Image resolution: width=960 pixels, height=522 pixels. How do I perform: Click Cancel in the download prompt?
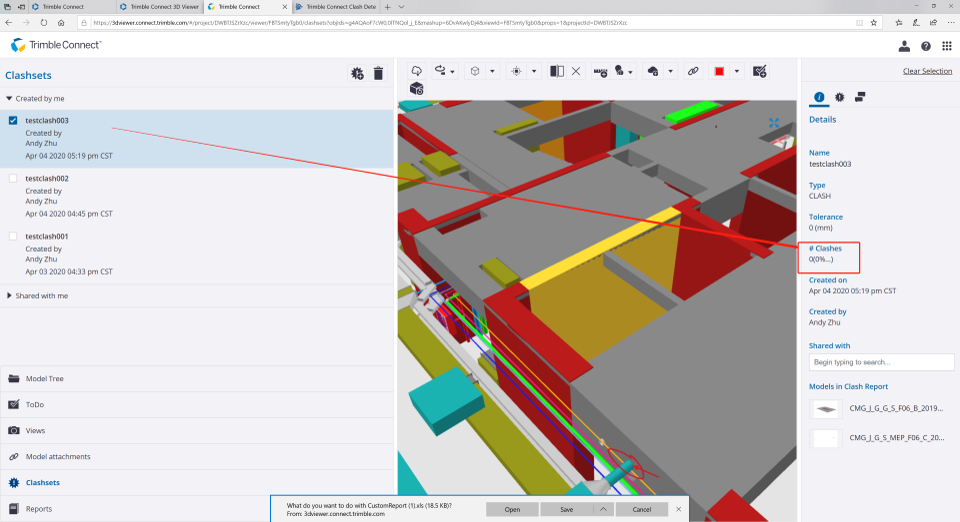coord(642,509)
